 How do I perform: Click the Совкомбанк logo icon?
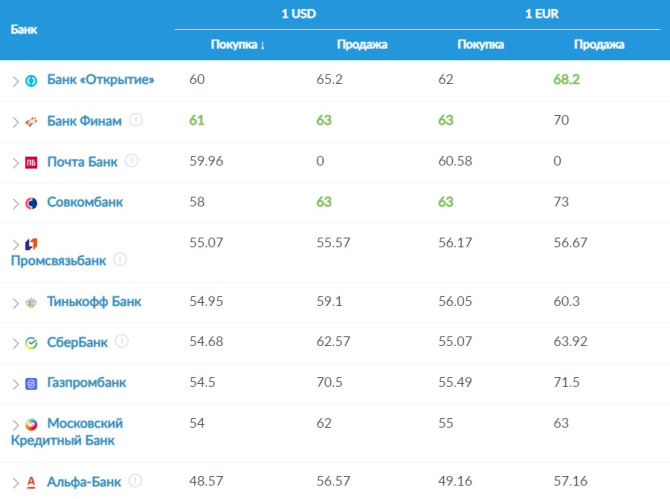[31, 203]
